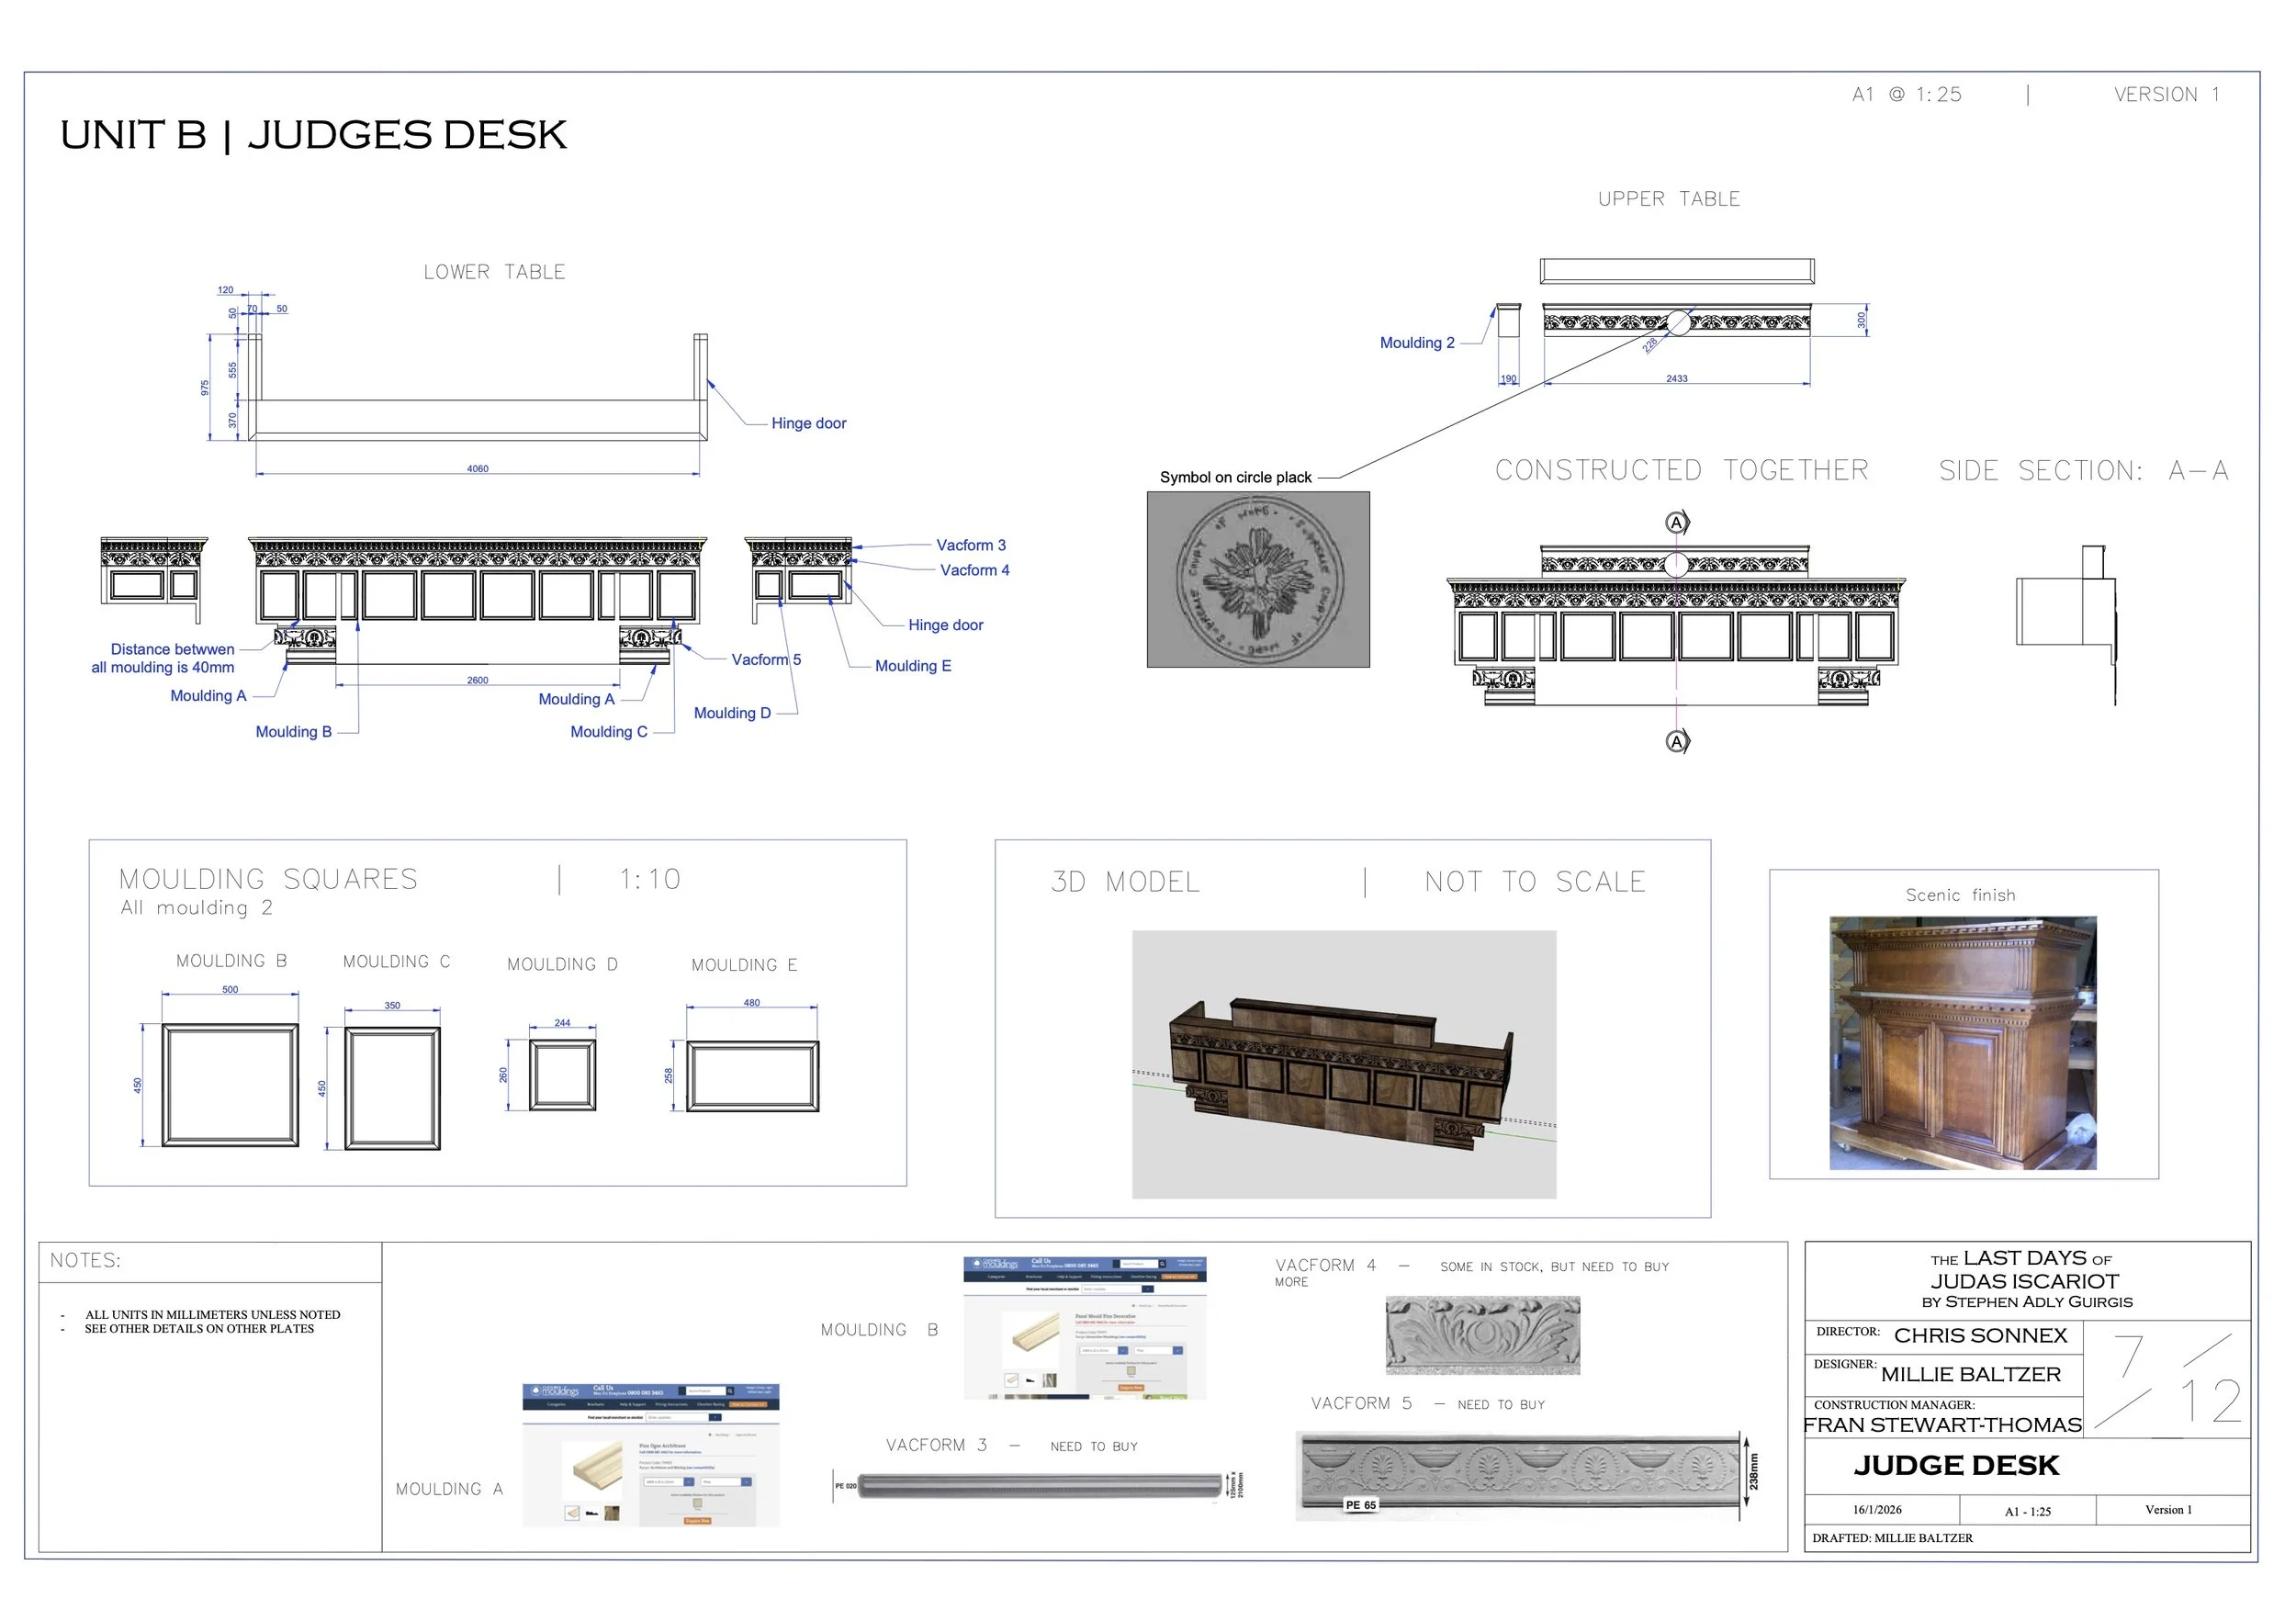Click the 'Vacform 3' callout label
Screen dimensions: 2296x1621
pos(971,545)
